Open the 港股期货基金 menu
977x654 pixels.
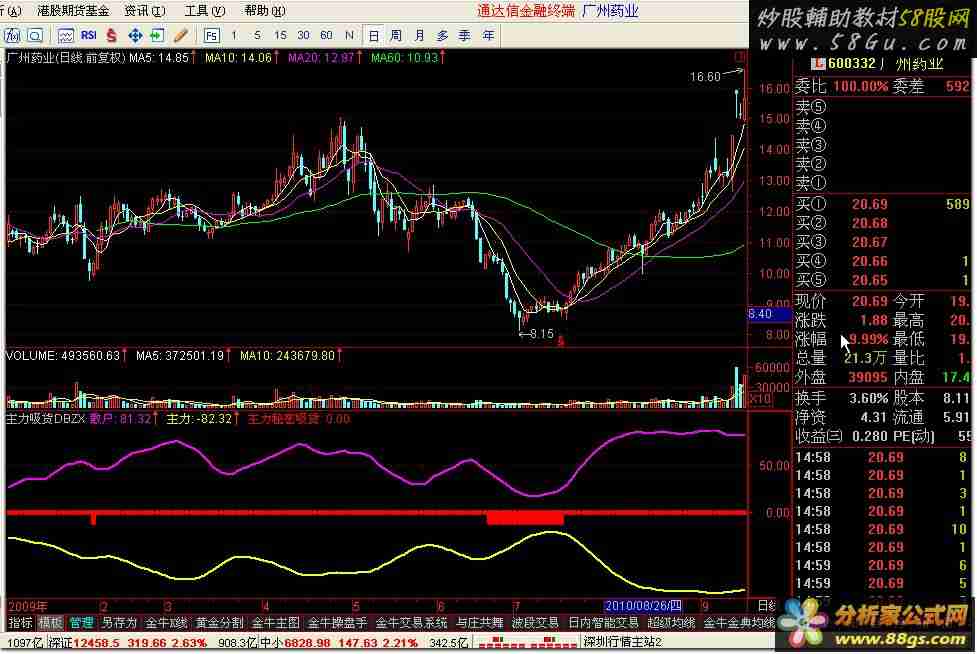pyautogui.click(x=73, y=11)
